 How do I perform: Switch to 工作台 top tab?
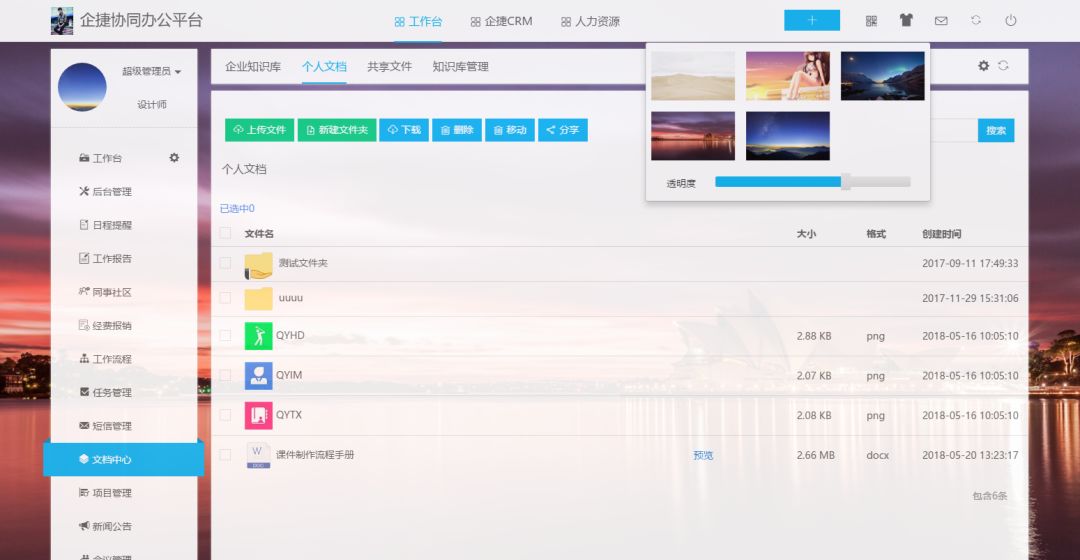418,21
